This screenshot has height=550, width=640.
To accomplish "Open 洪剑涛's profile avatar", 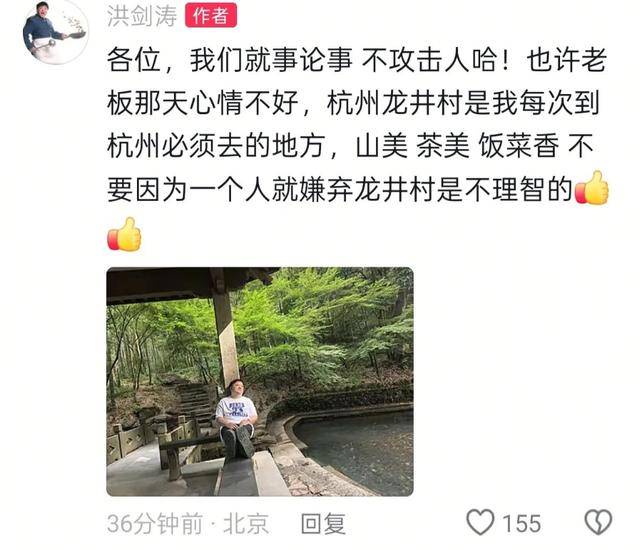I will coord(55,31).
